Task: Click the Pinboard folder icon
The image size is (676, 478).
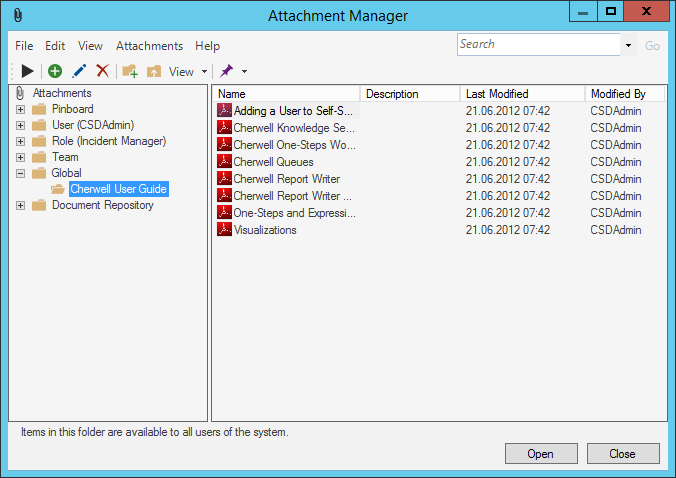Action: (39, 109)
